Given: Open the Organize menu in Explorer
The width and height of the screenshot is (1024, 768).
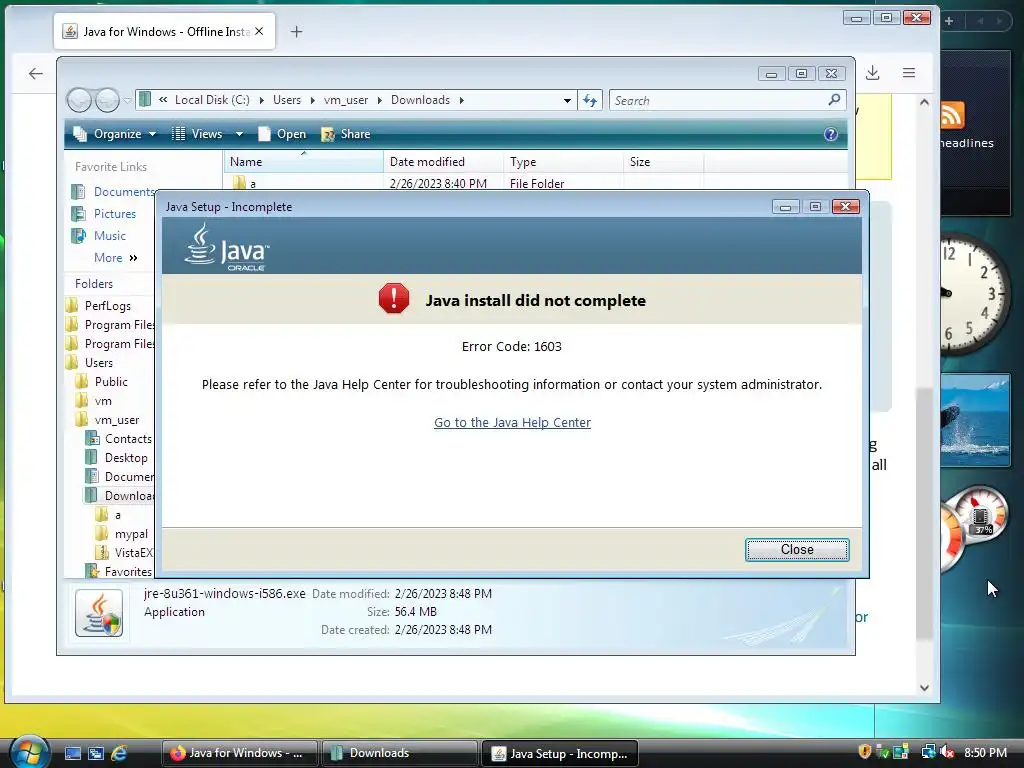Looking at the screenshot, I should (x=115, y=134).
